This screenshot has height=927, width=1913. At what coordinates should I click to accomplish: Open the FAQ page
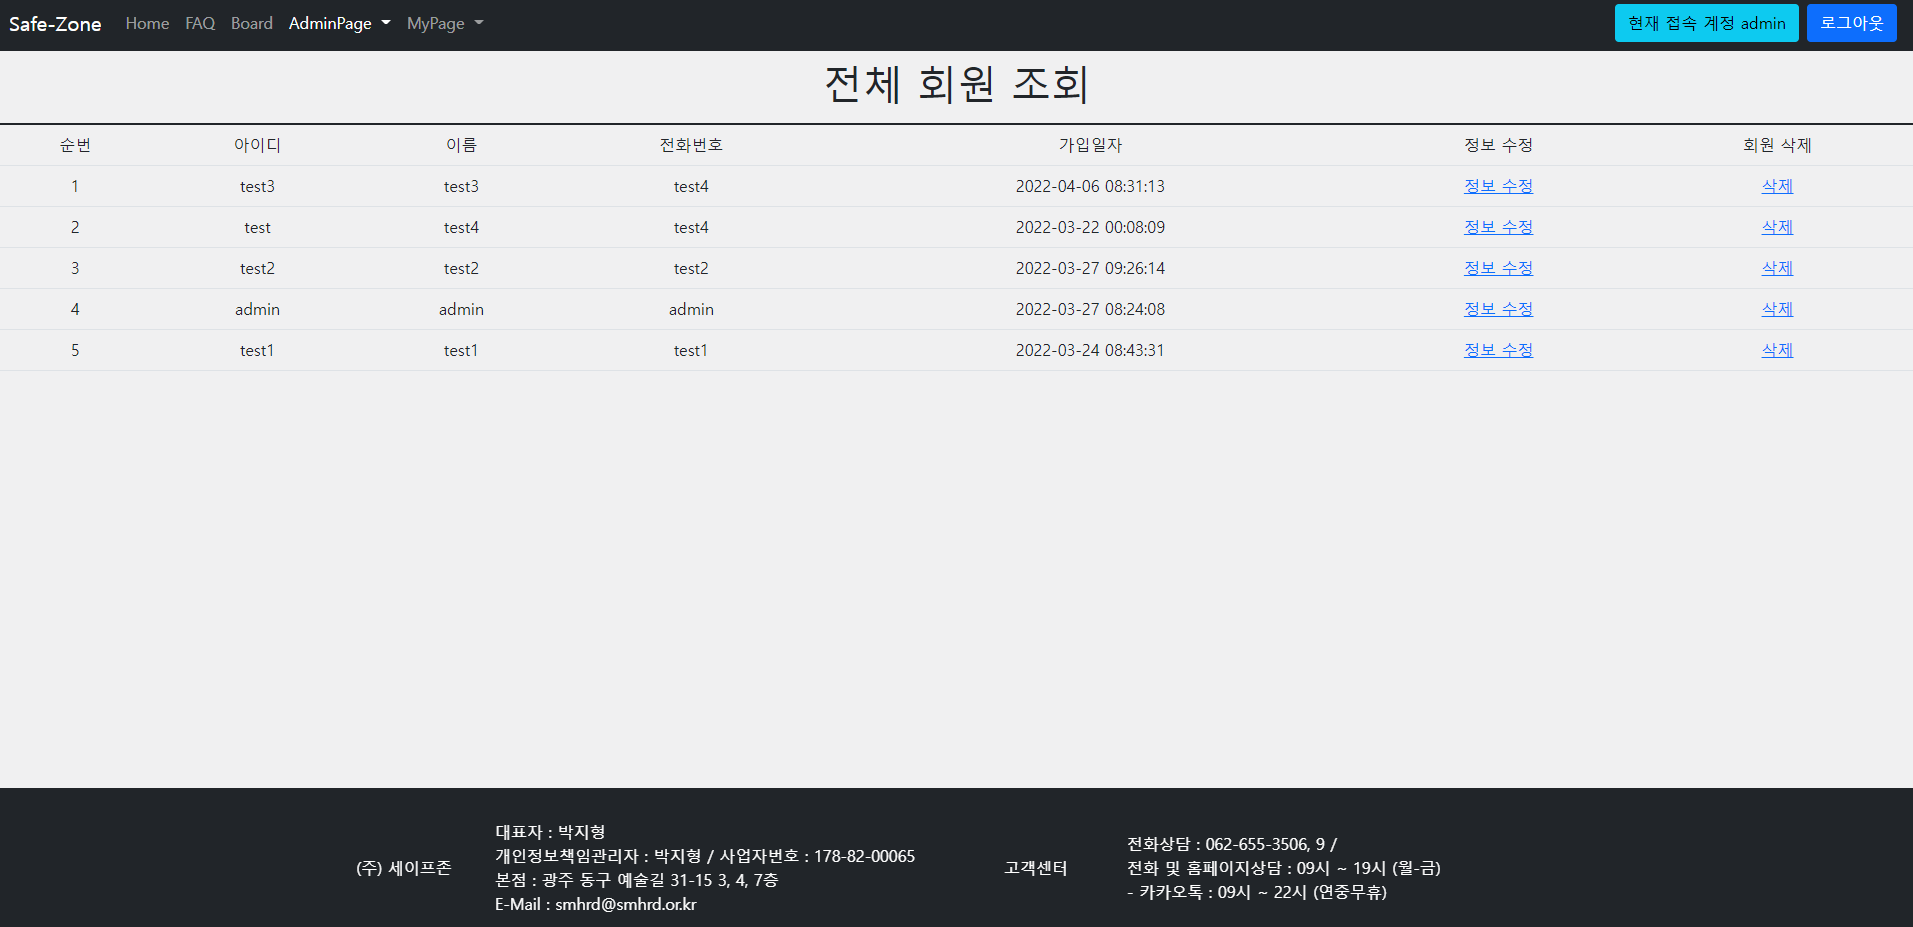coord(199,23)
